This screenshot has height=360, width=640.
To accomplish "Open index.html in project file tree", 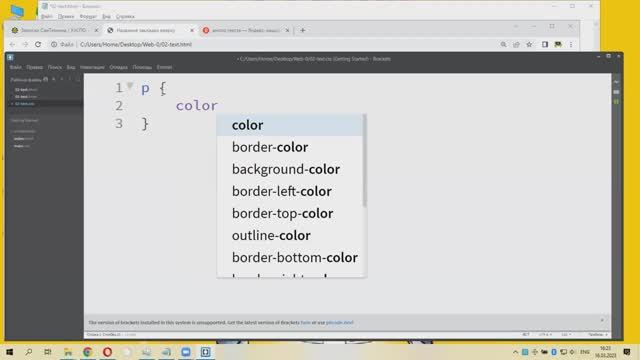I will pyautogui.click(x=24, y=139).
